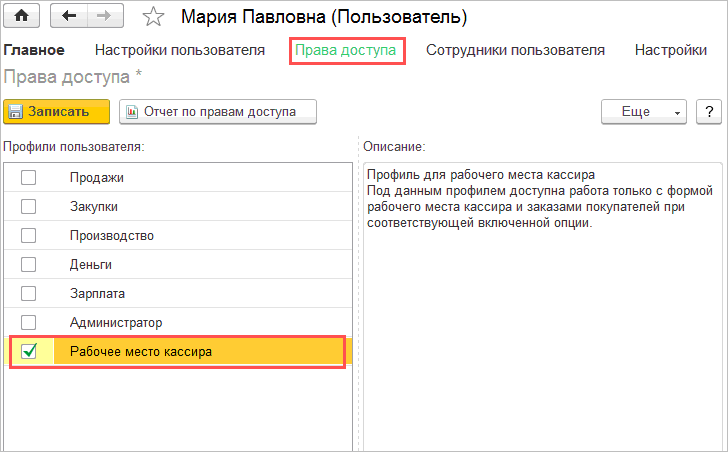Go forward with the right arrow
728x452 pixels.
point(104,16)
